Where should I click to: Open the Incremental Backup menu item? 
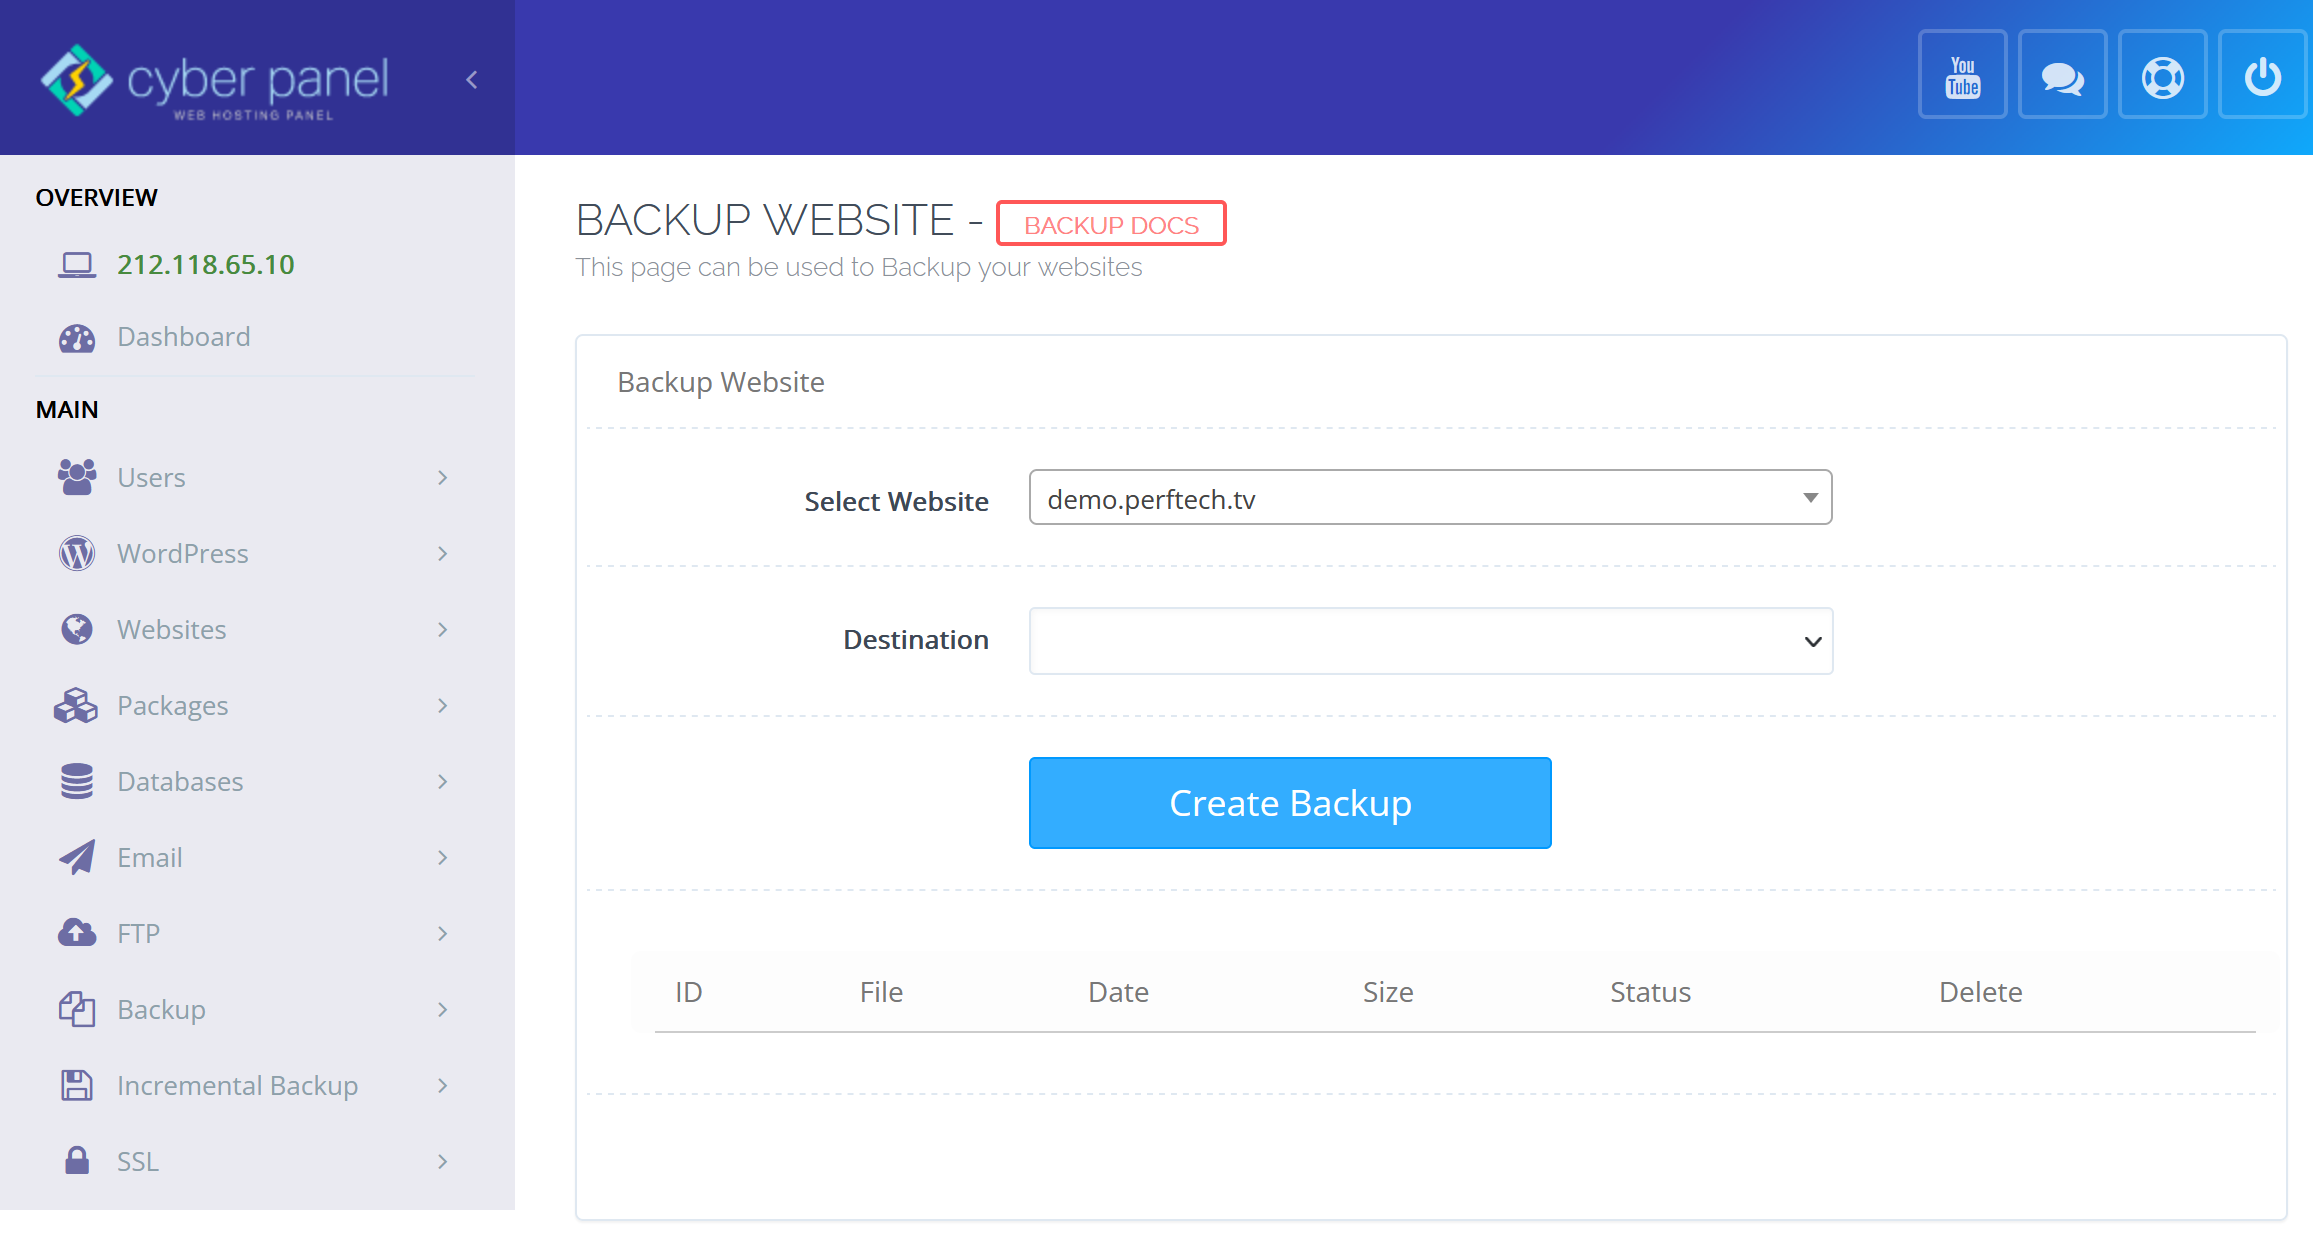click(237, 1086)
